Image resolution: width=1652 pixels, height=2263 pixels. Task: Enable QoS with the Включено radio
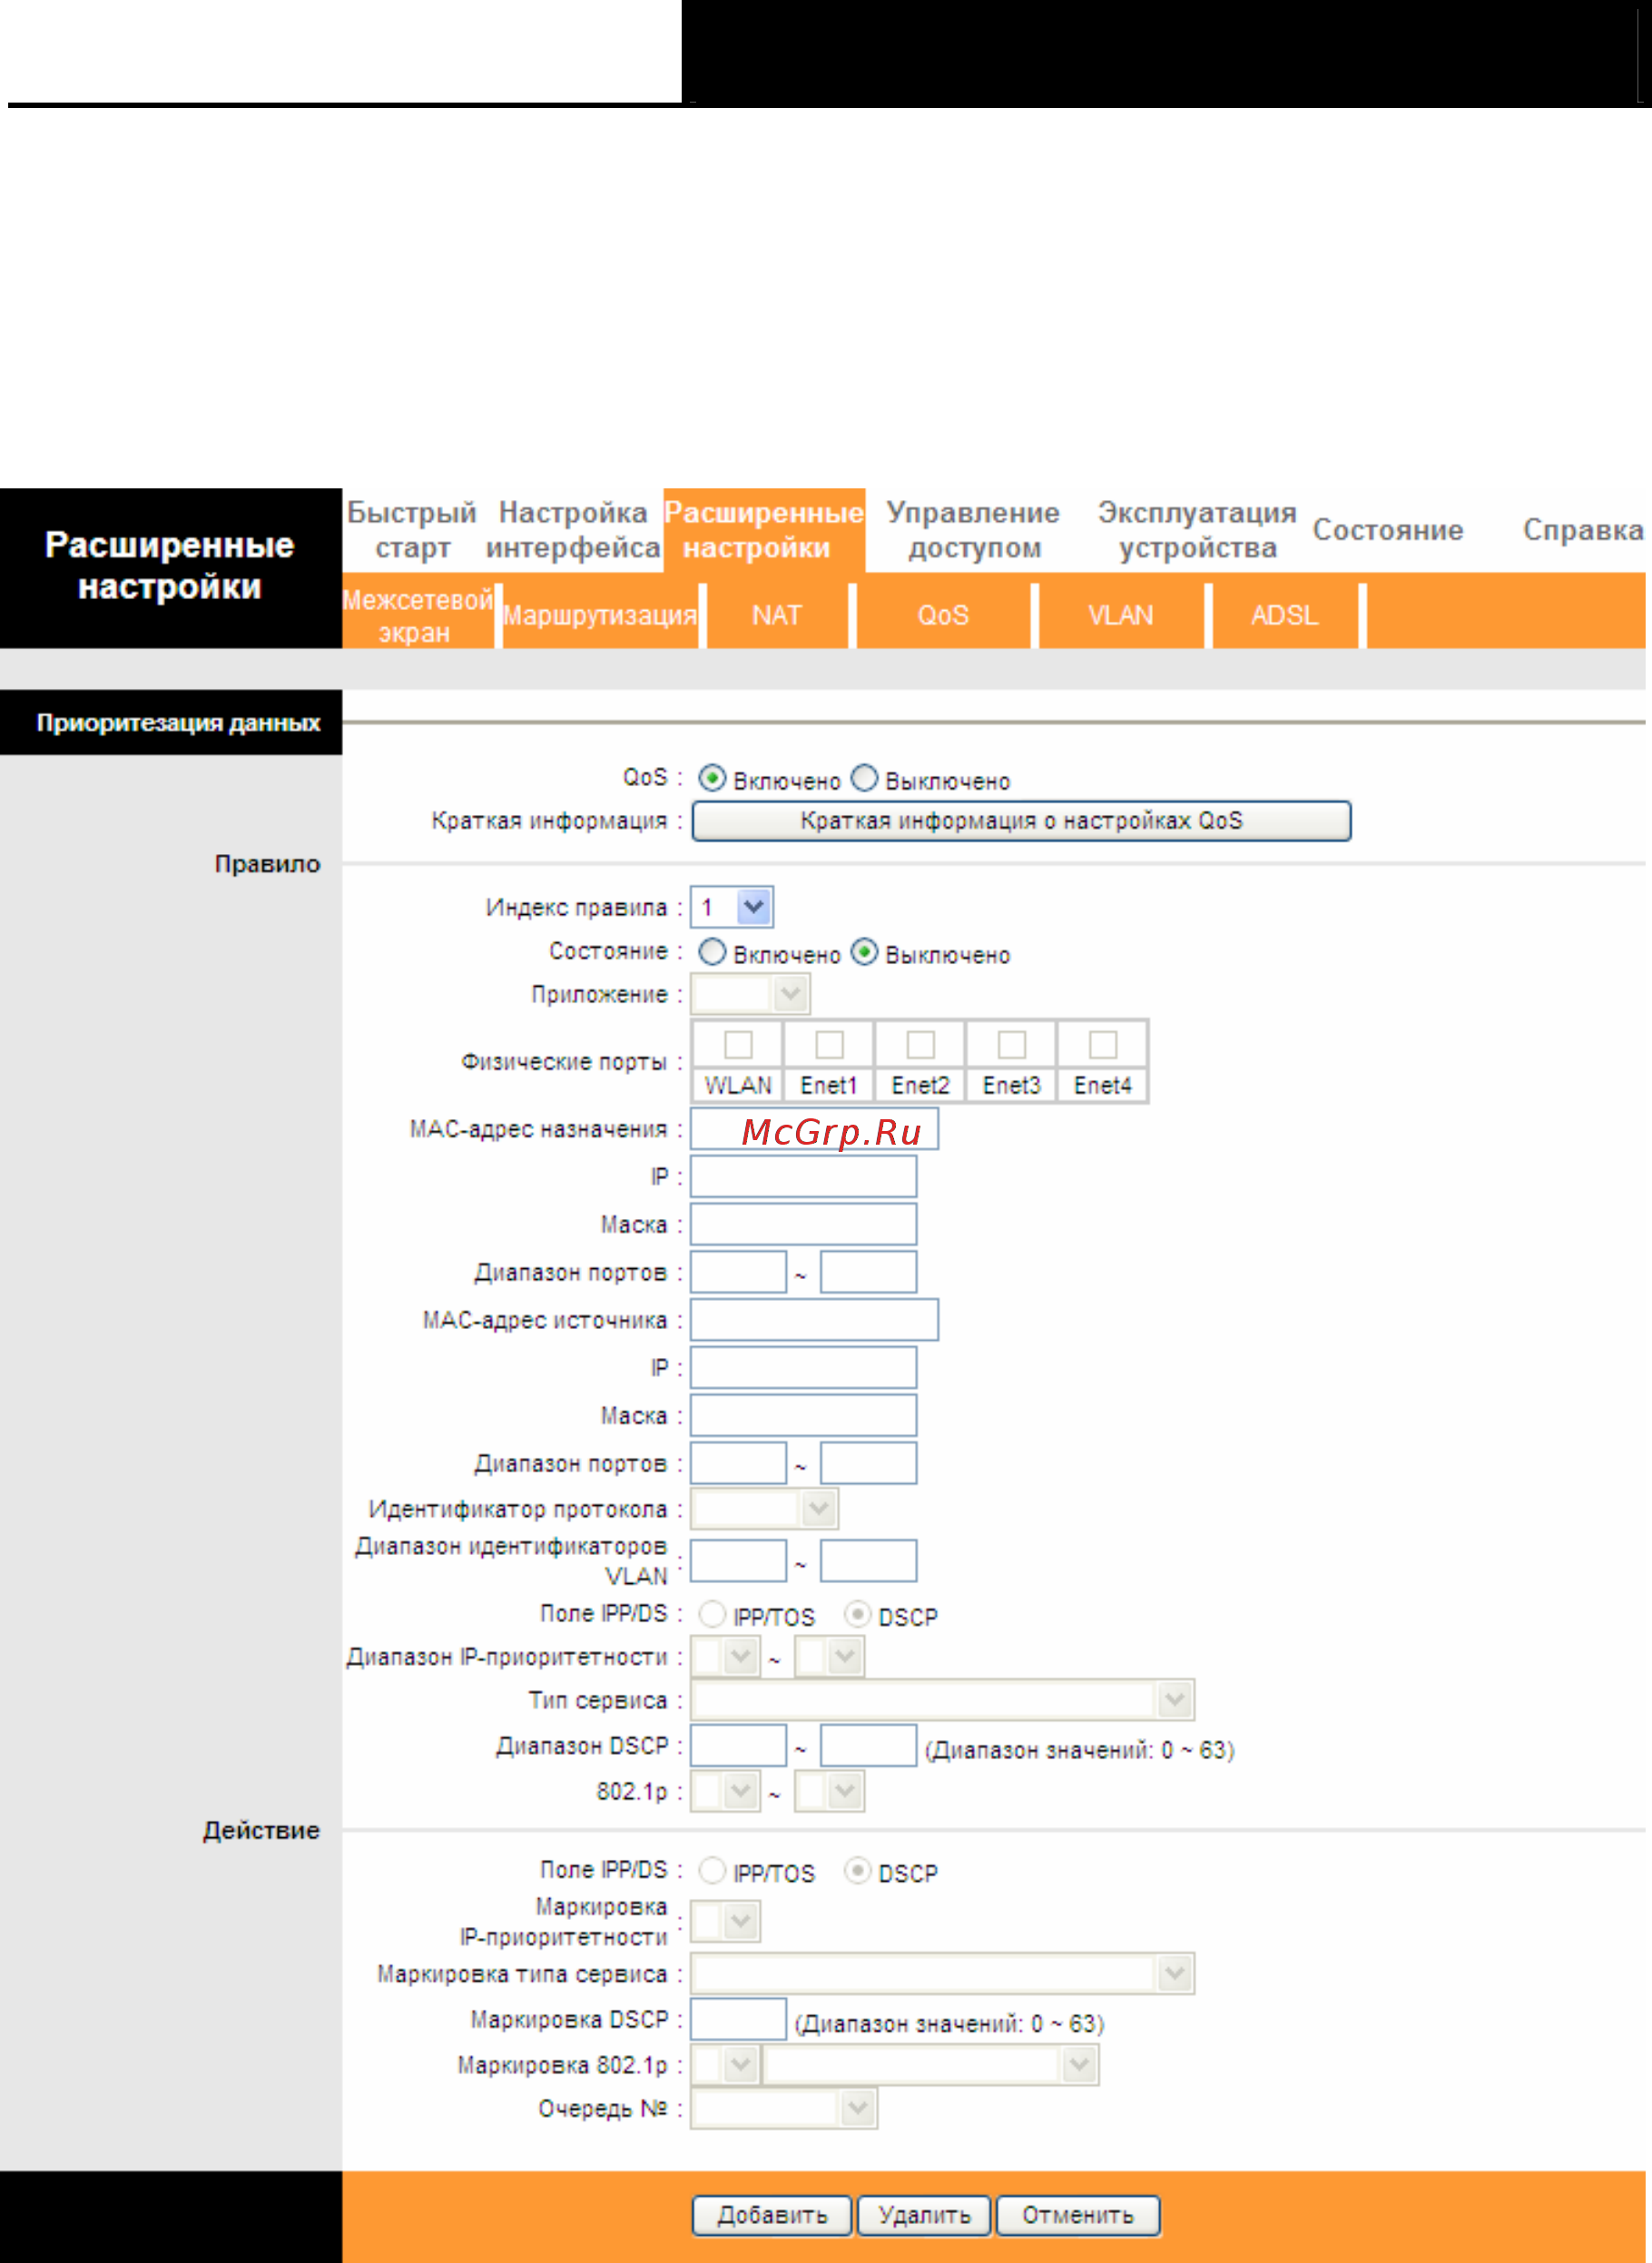pyautogui.click(x=712, y=779)
